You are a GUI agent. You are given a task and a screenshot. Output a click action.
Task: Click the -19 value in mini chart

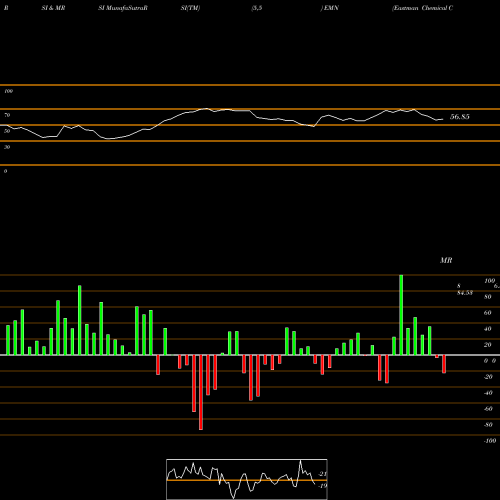click(323, 486)
